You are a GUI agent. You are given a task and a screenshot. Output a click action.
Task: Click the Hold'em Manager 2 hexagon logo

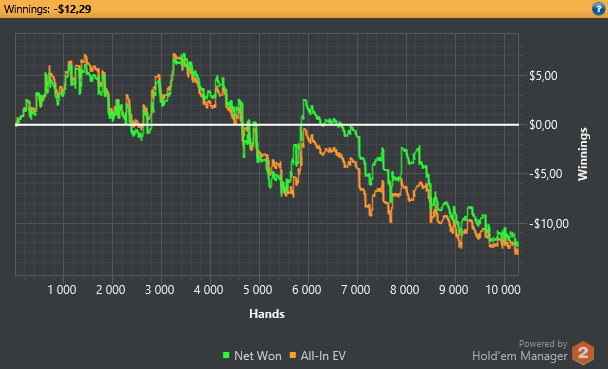tap(583, 353)
